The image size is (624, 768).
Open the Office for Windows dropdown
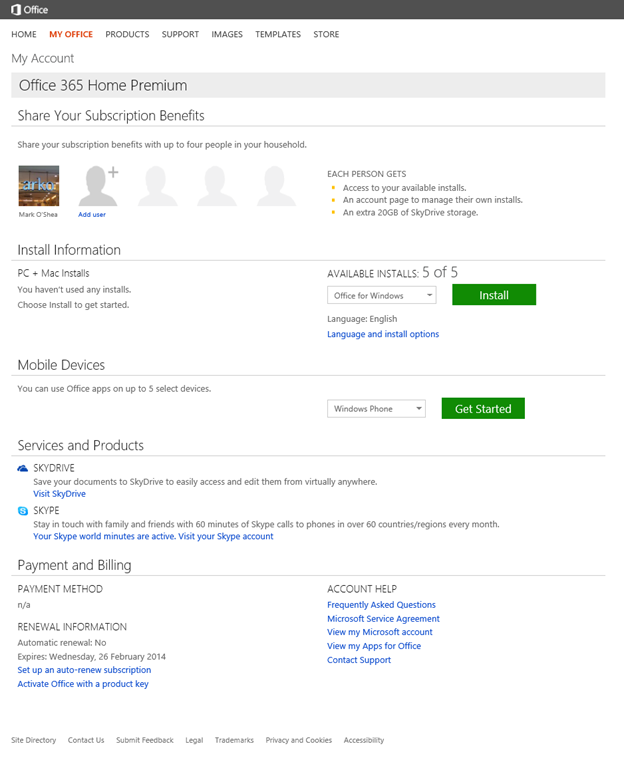click(x=382, y=296)
